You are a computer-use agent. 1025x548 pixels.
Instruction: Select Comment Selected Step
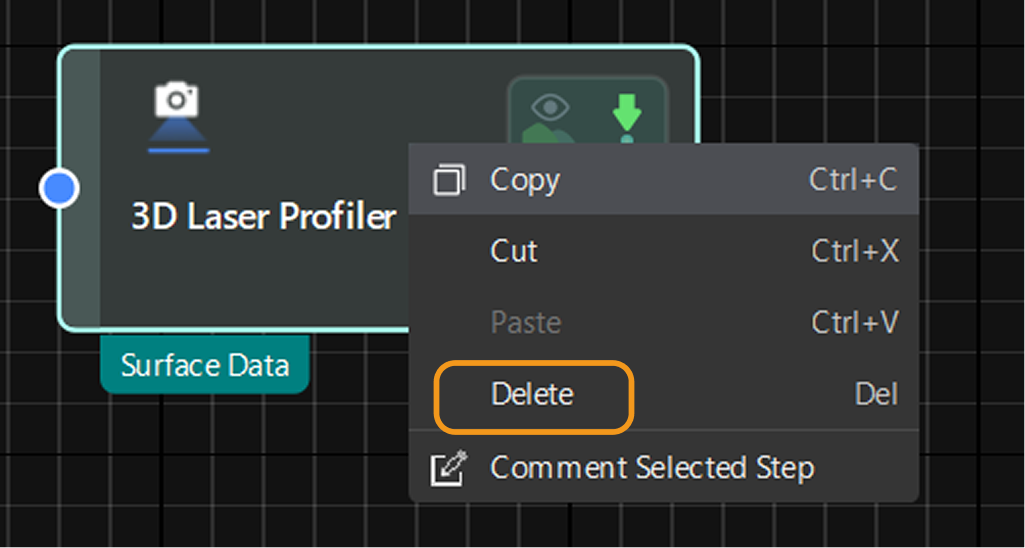(652, 468)
